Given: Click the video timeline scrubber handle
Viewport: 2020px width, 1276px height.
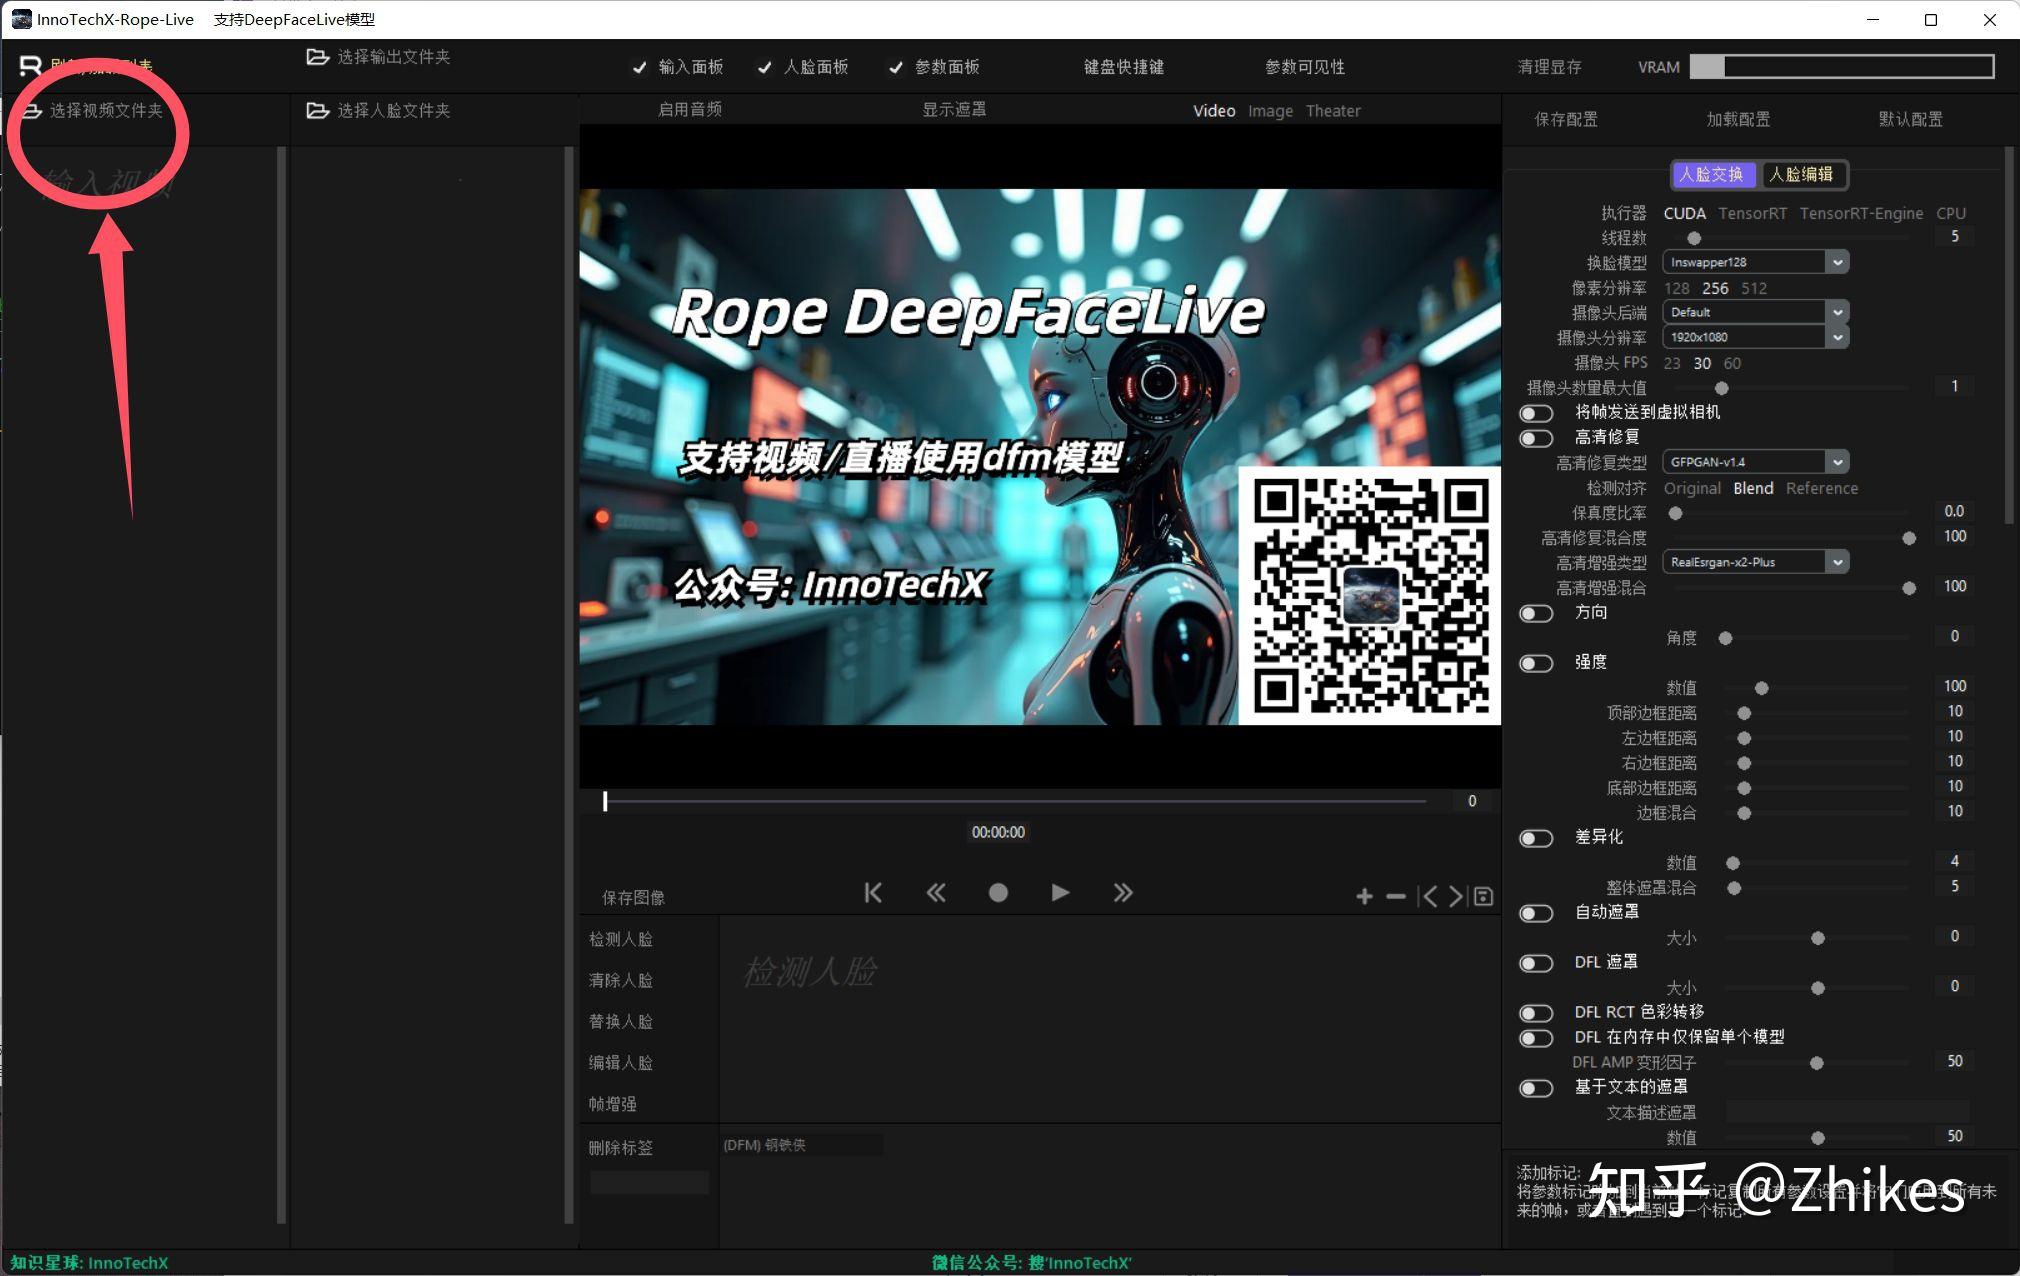Looking at the screenshot, I should [605, 801].
